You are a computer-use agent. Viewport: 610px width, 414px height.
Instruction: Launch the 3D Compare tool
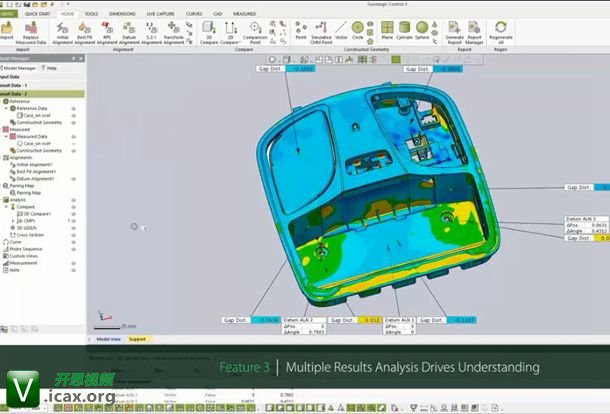click(209, 33)
